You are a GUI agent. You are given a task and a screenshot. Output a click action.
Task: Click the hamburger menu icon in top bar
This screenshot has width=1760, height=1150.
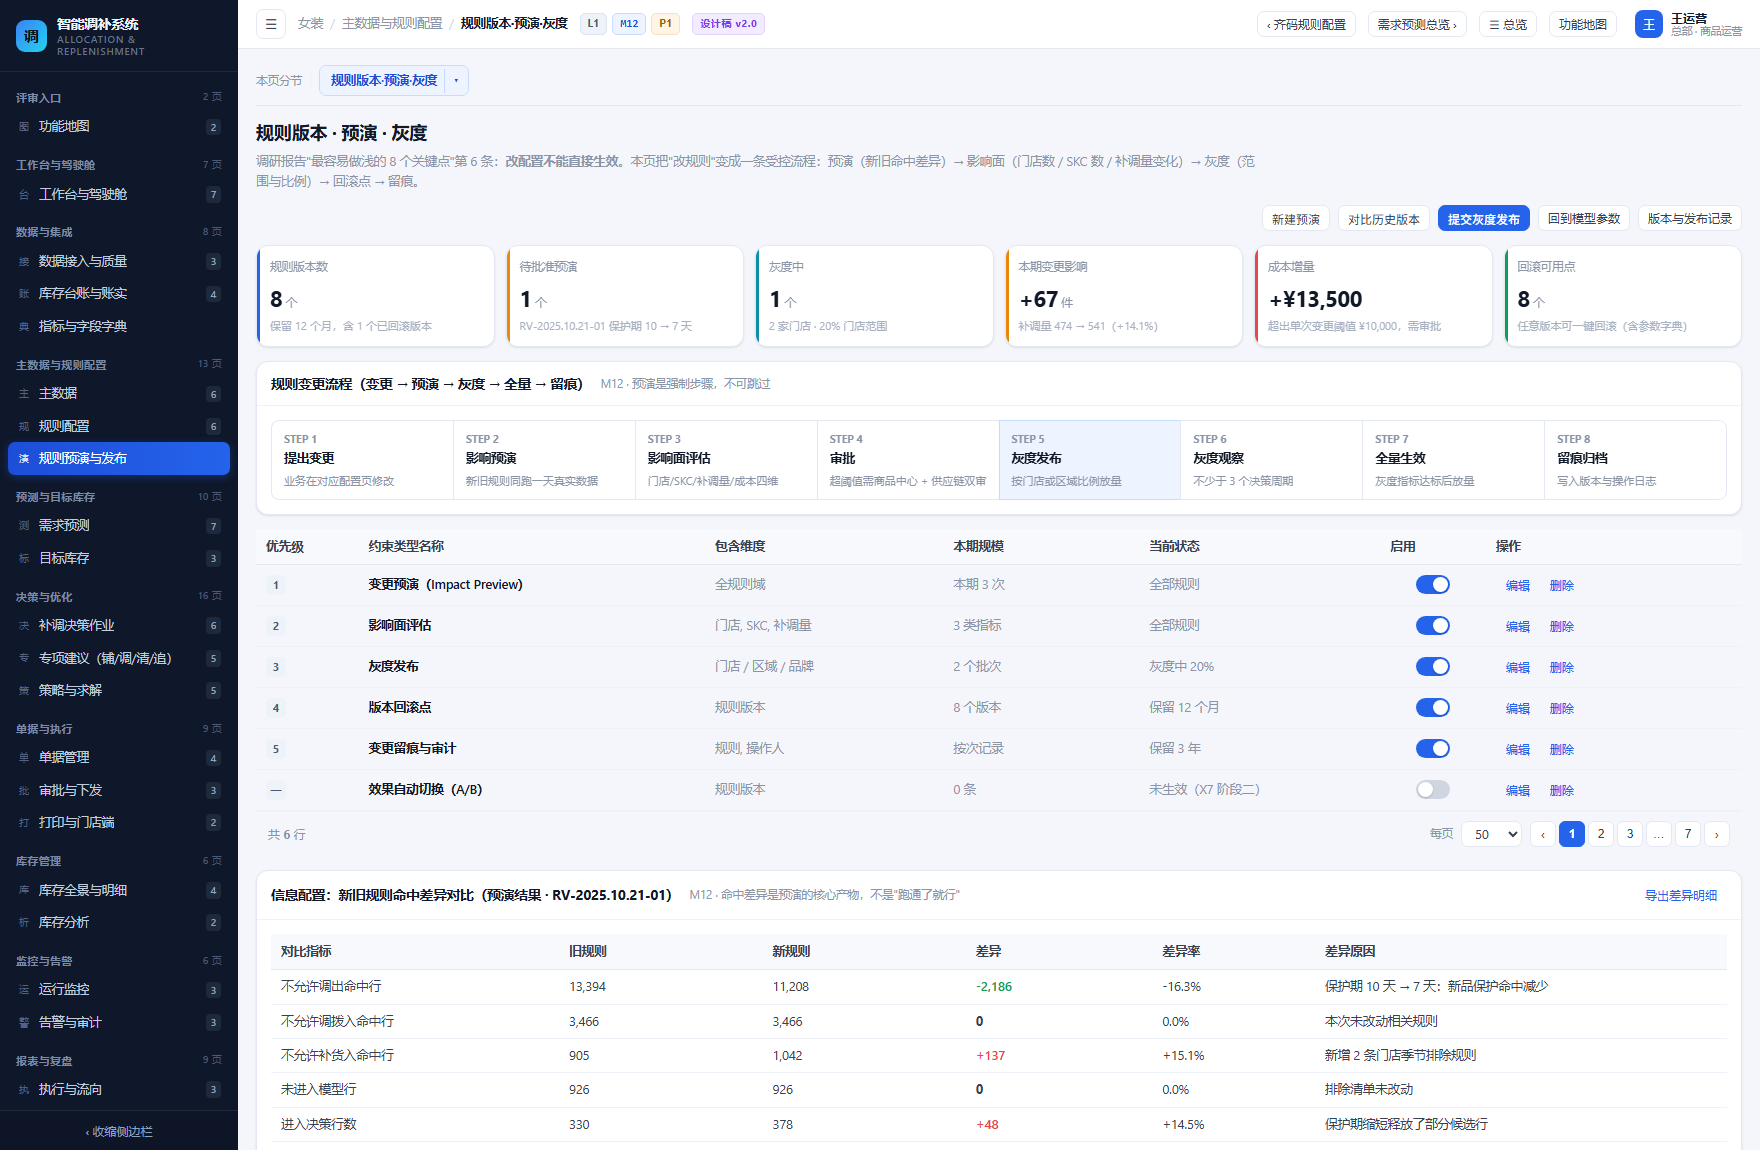coord(271,24)
